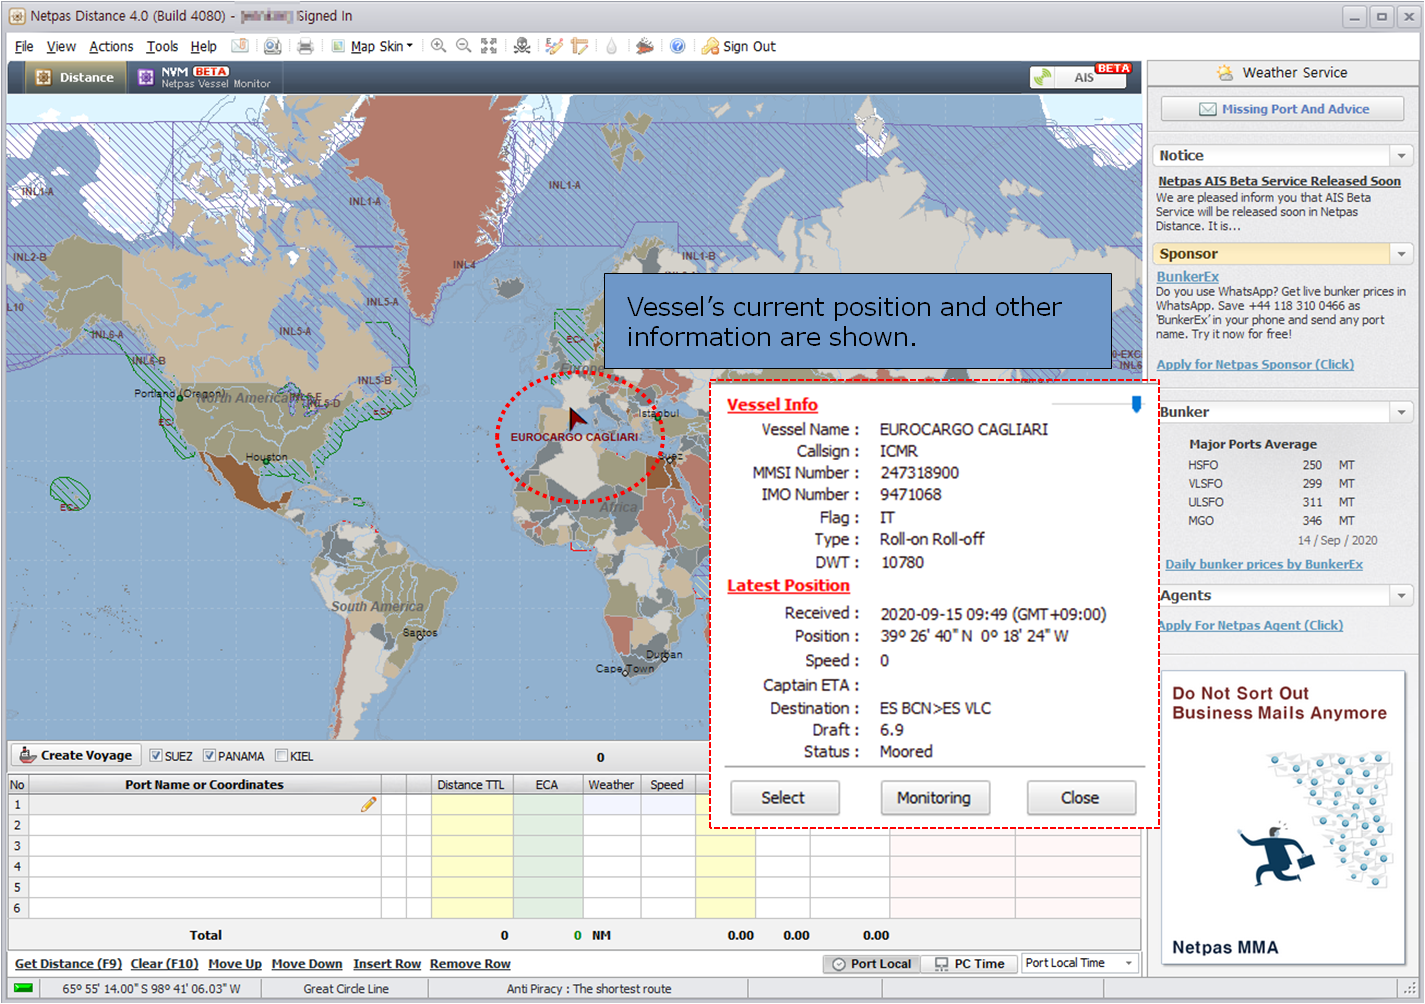Image resolution: width=1425 pixels, height=1004 pixels.
Task: Click the green status indicator in status bar
Action: (23, 988)
